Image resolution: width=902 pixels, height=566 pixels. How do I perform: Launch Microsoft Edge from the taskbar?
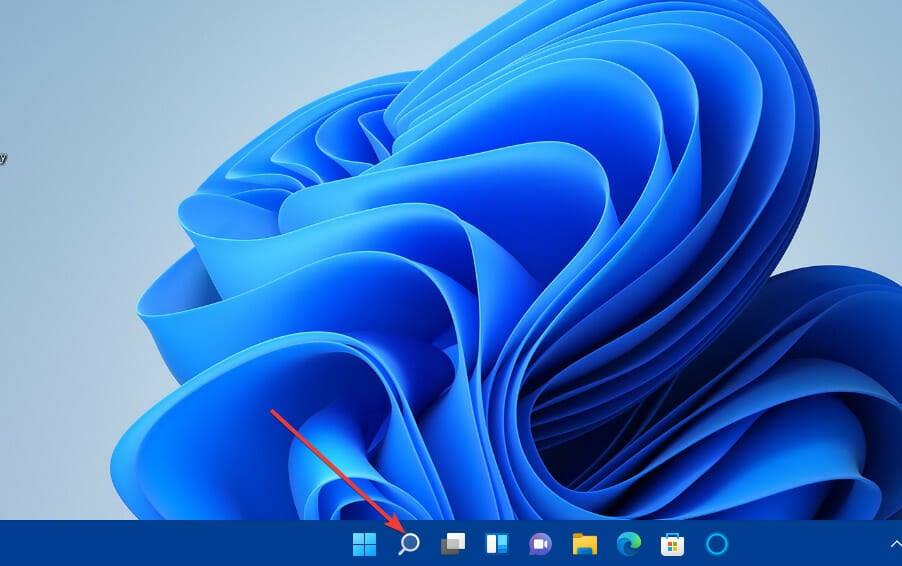[629, 544]
